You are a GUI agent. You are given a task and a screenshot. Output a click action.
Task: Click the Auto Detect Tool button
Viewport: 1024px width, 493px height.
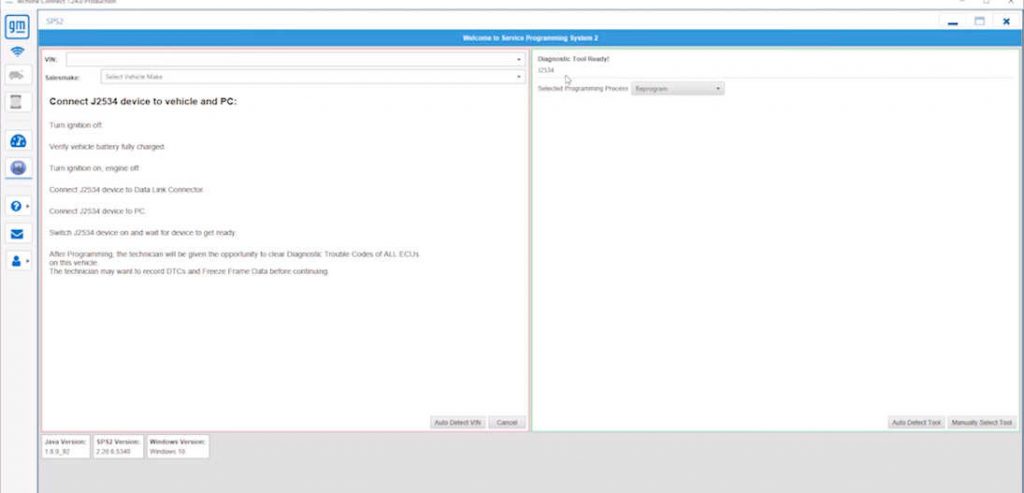(916, 423)
